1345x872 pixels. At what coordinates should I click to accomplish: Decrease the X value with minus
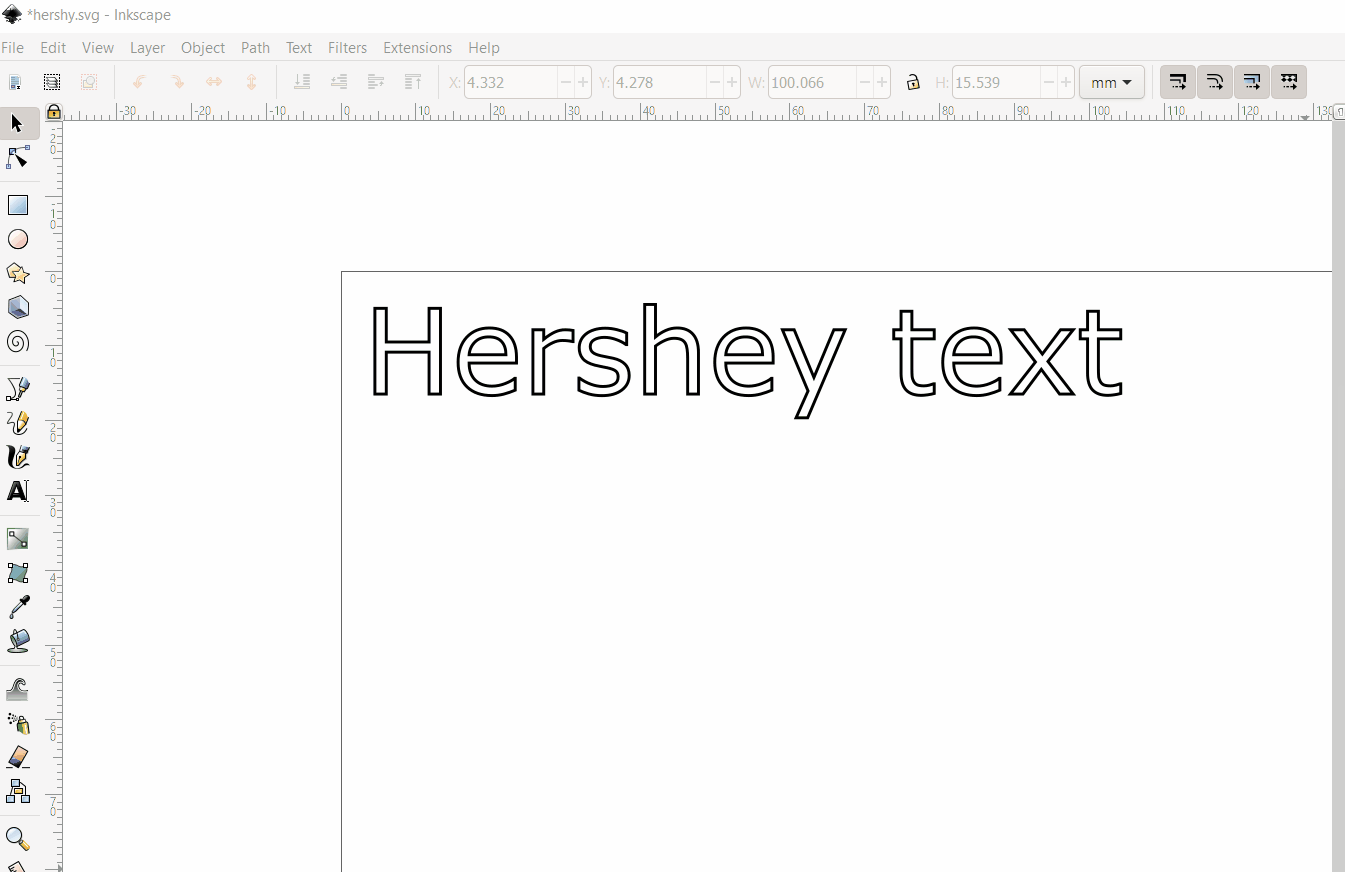(x=566, y=82)
